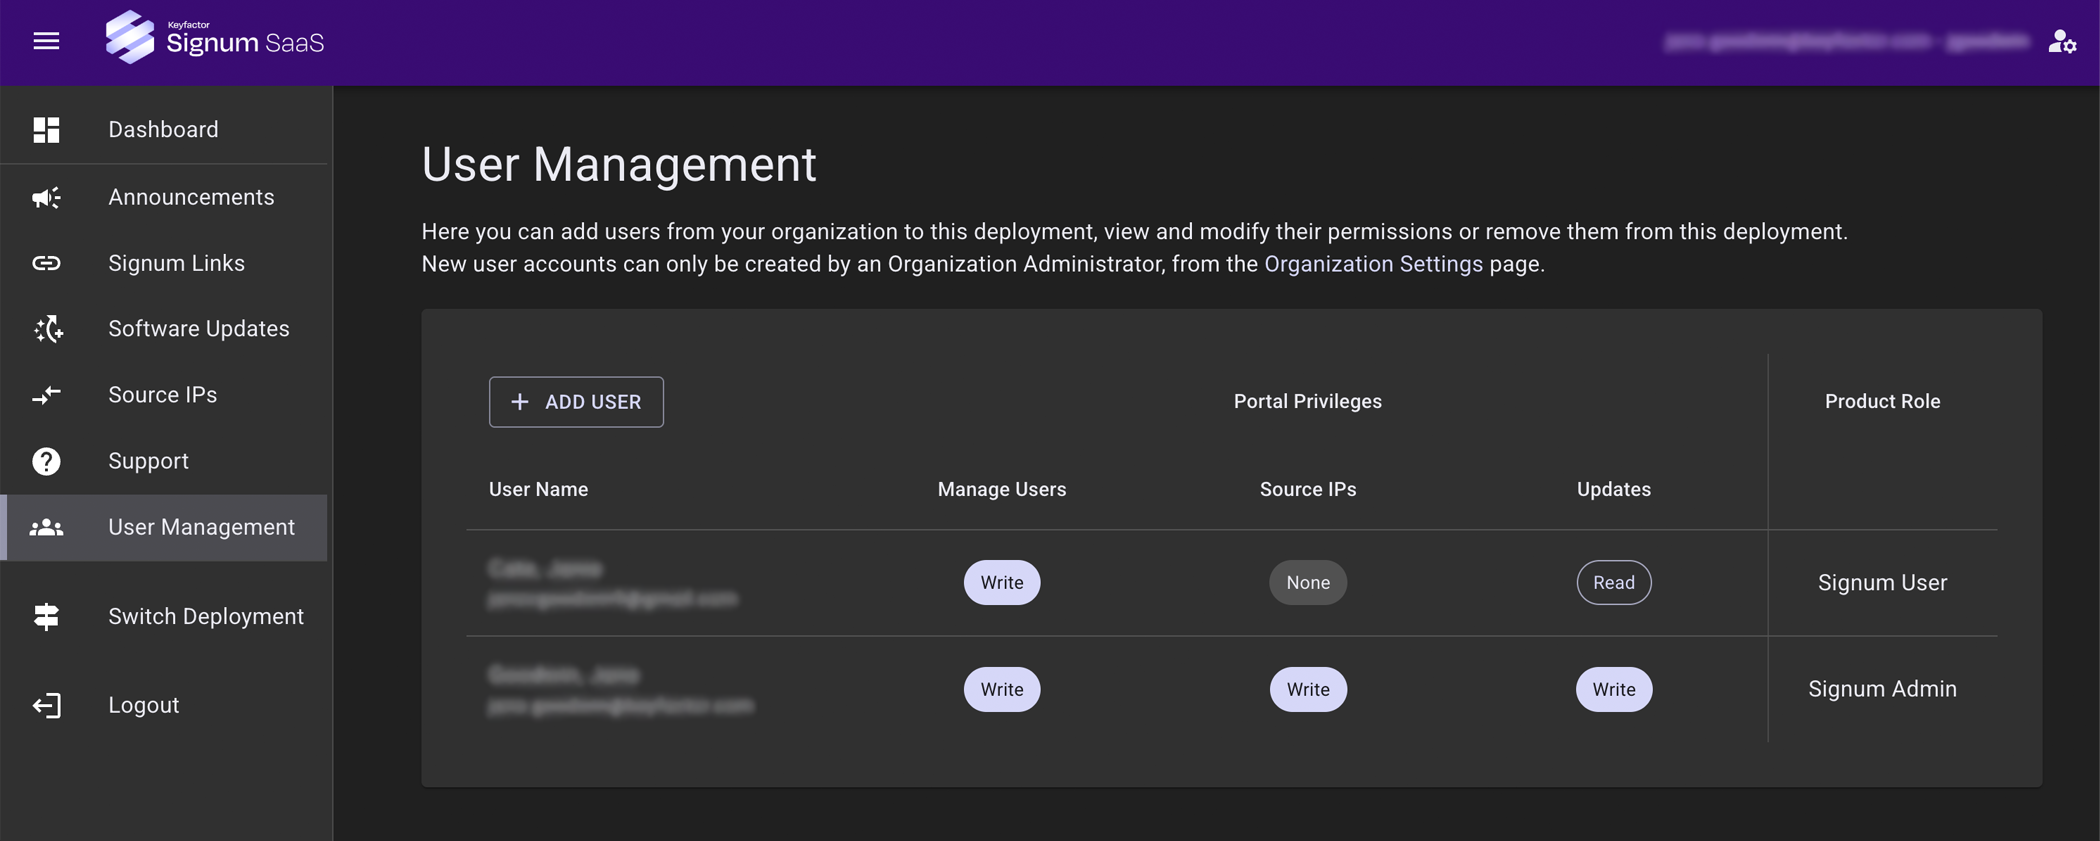Click the Signum Links chain icon
Image resolution: width=2100 pixels, height=841 pixels.
pos(46,263)
